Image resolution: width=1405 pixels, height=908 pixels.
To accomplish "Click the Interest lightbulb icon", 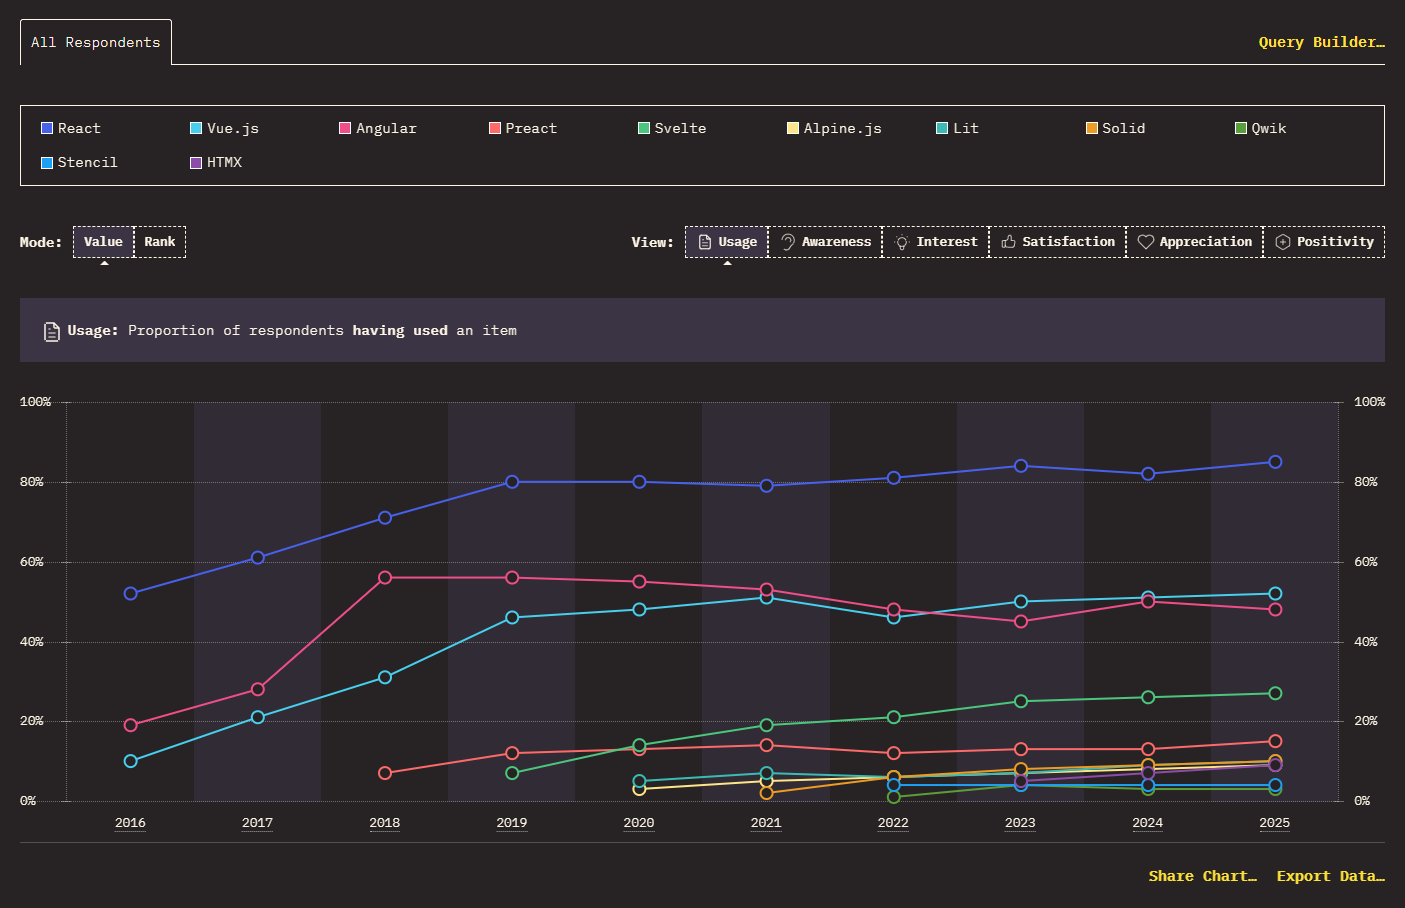I will pyautogui.click(x=902, y=243).
